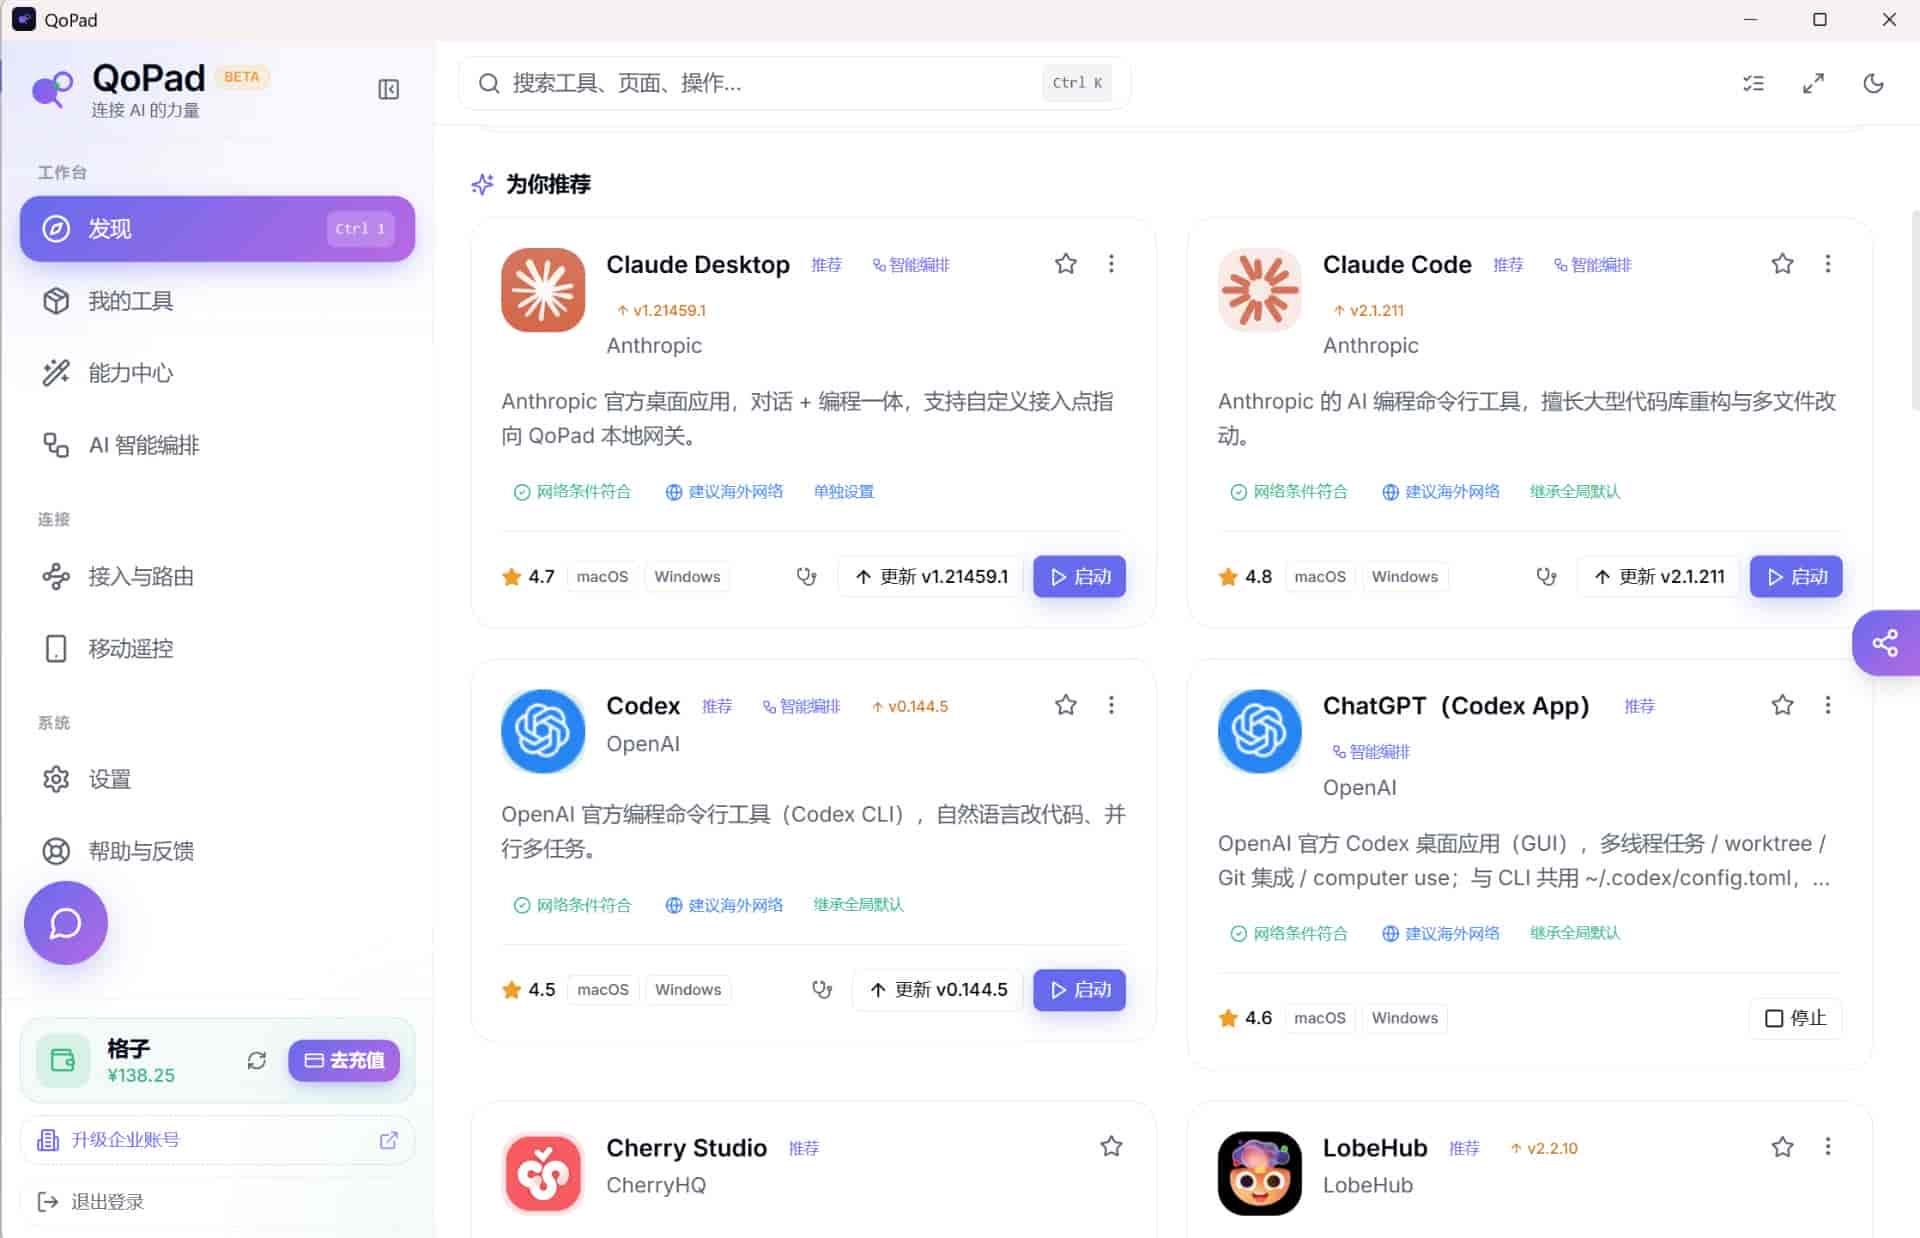Viewport: 1920px width, 1238px height.
Task: Open 能力中心 in the sidebar
Action: (x=217, y=373)
